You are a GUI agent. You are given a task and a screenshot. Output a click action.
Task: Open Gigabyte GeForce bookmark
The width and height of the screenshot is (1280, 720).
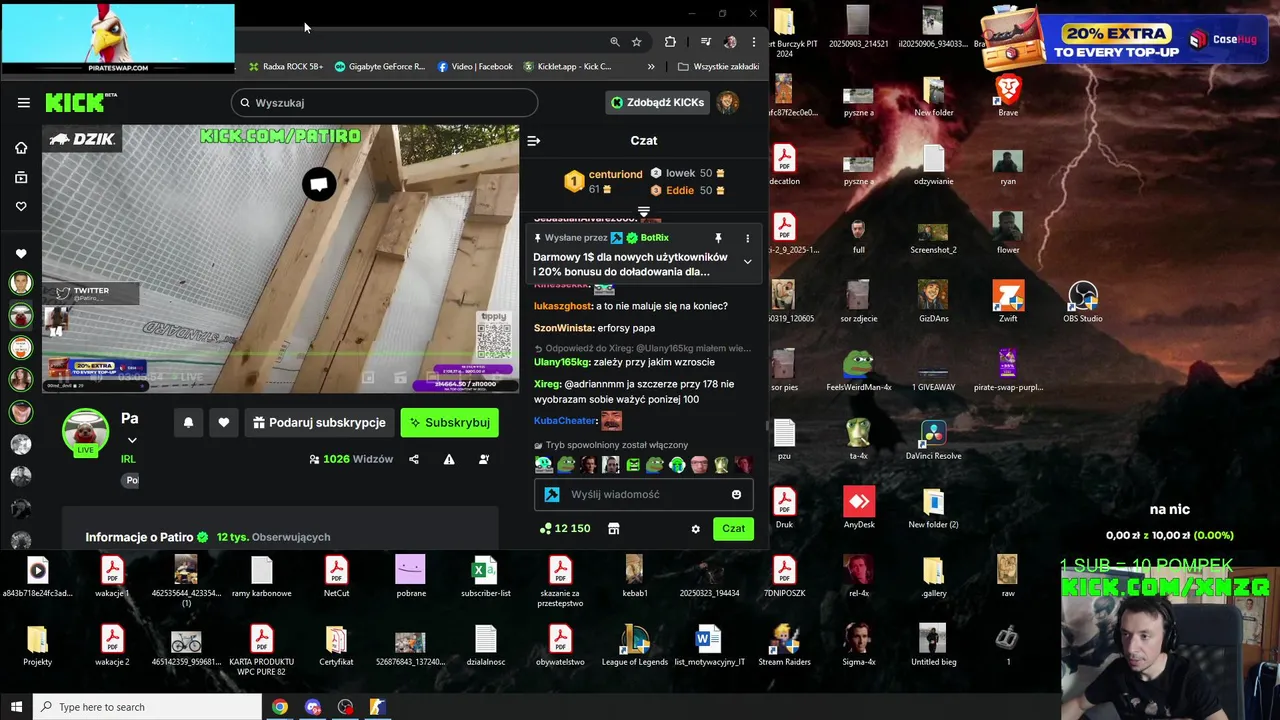pyautogui.click(x=380, y=67)
